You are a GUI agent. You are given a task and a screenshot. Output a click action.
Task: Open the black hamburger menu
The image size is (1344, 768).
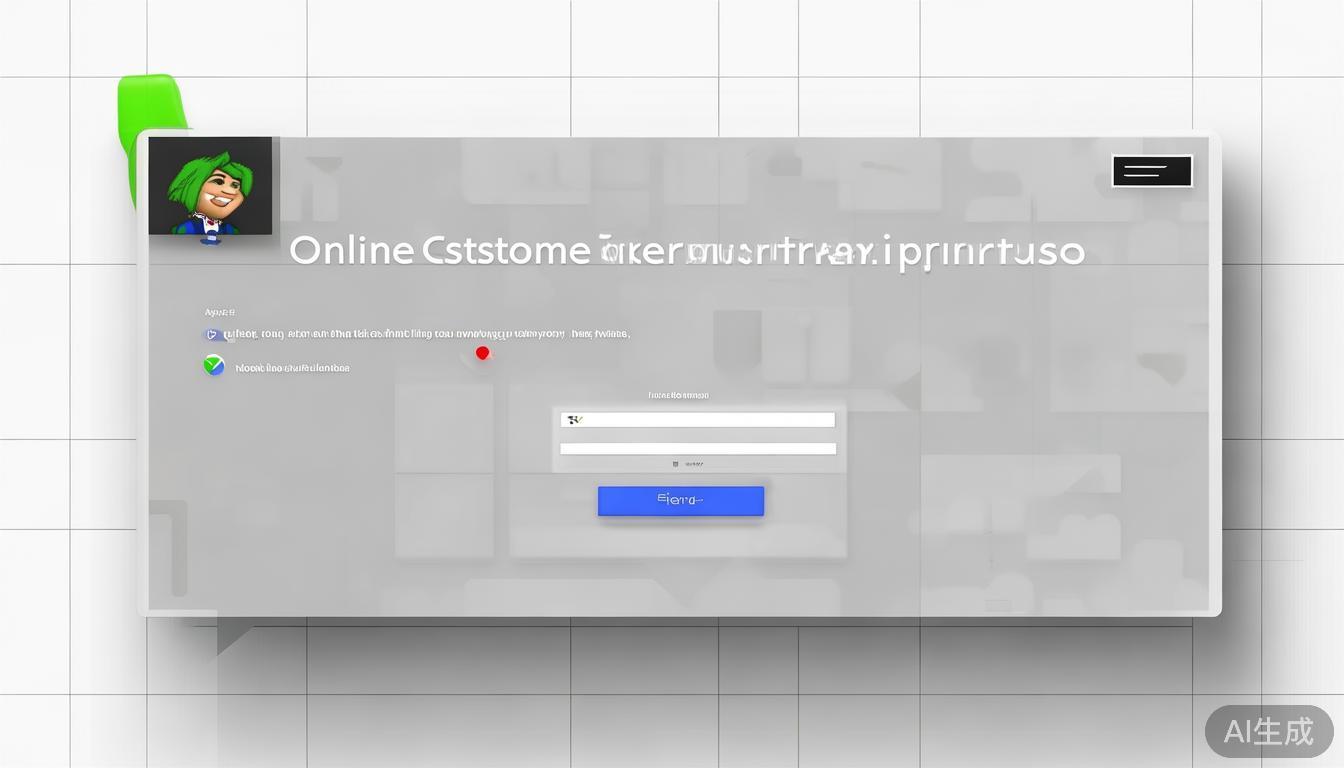pos(1151,171)
